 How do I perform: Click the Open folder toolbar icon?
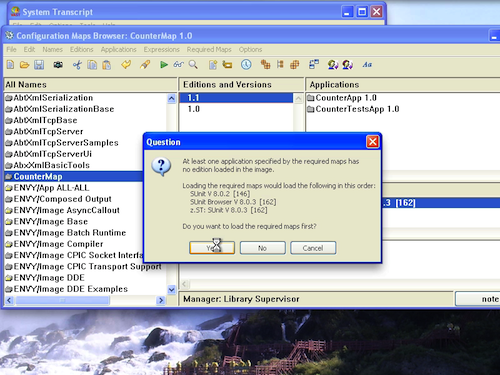click(x=24, y=64)
